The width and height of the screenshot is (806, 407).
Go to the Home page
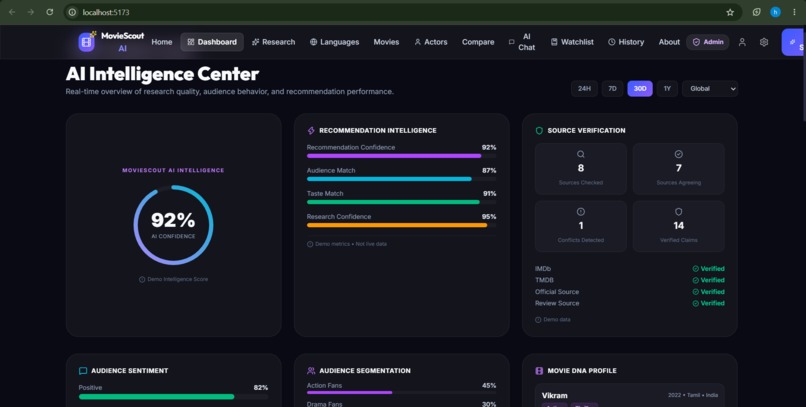click(x=162, y=42)
